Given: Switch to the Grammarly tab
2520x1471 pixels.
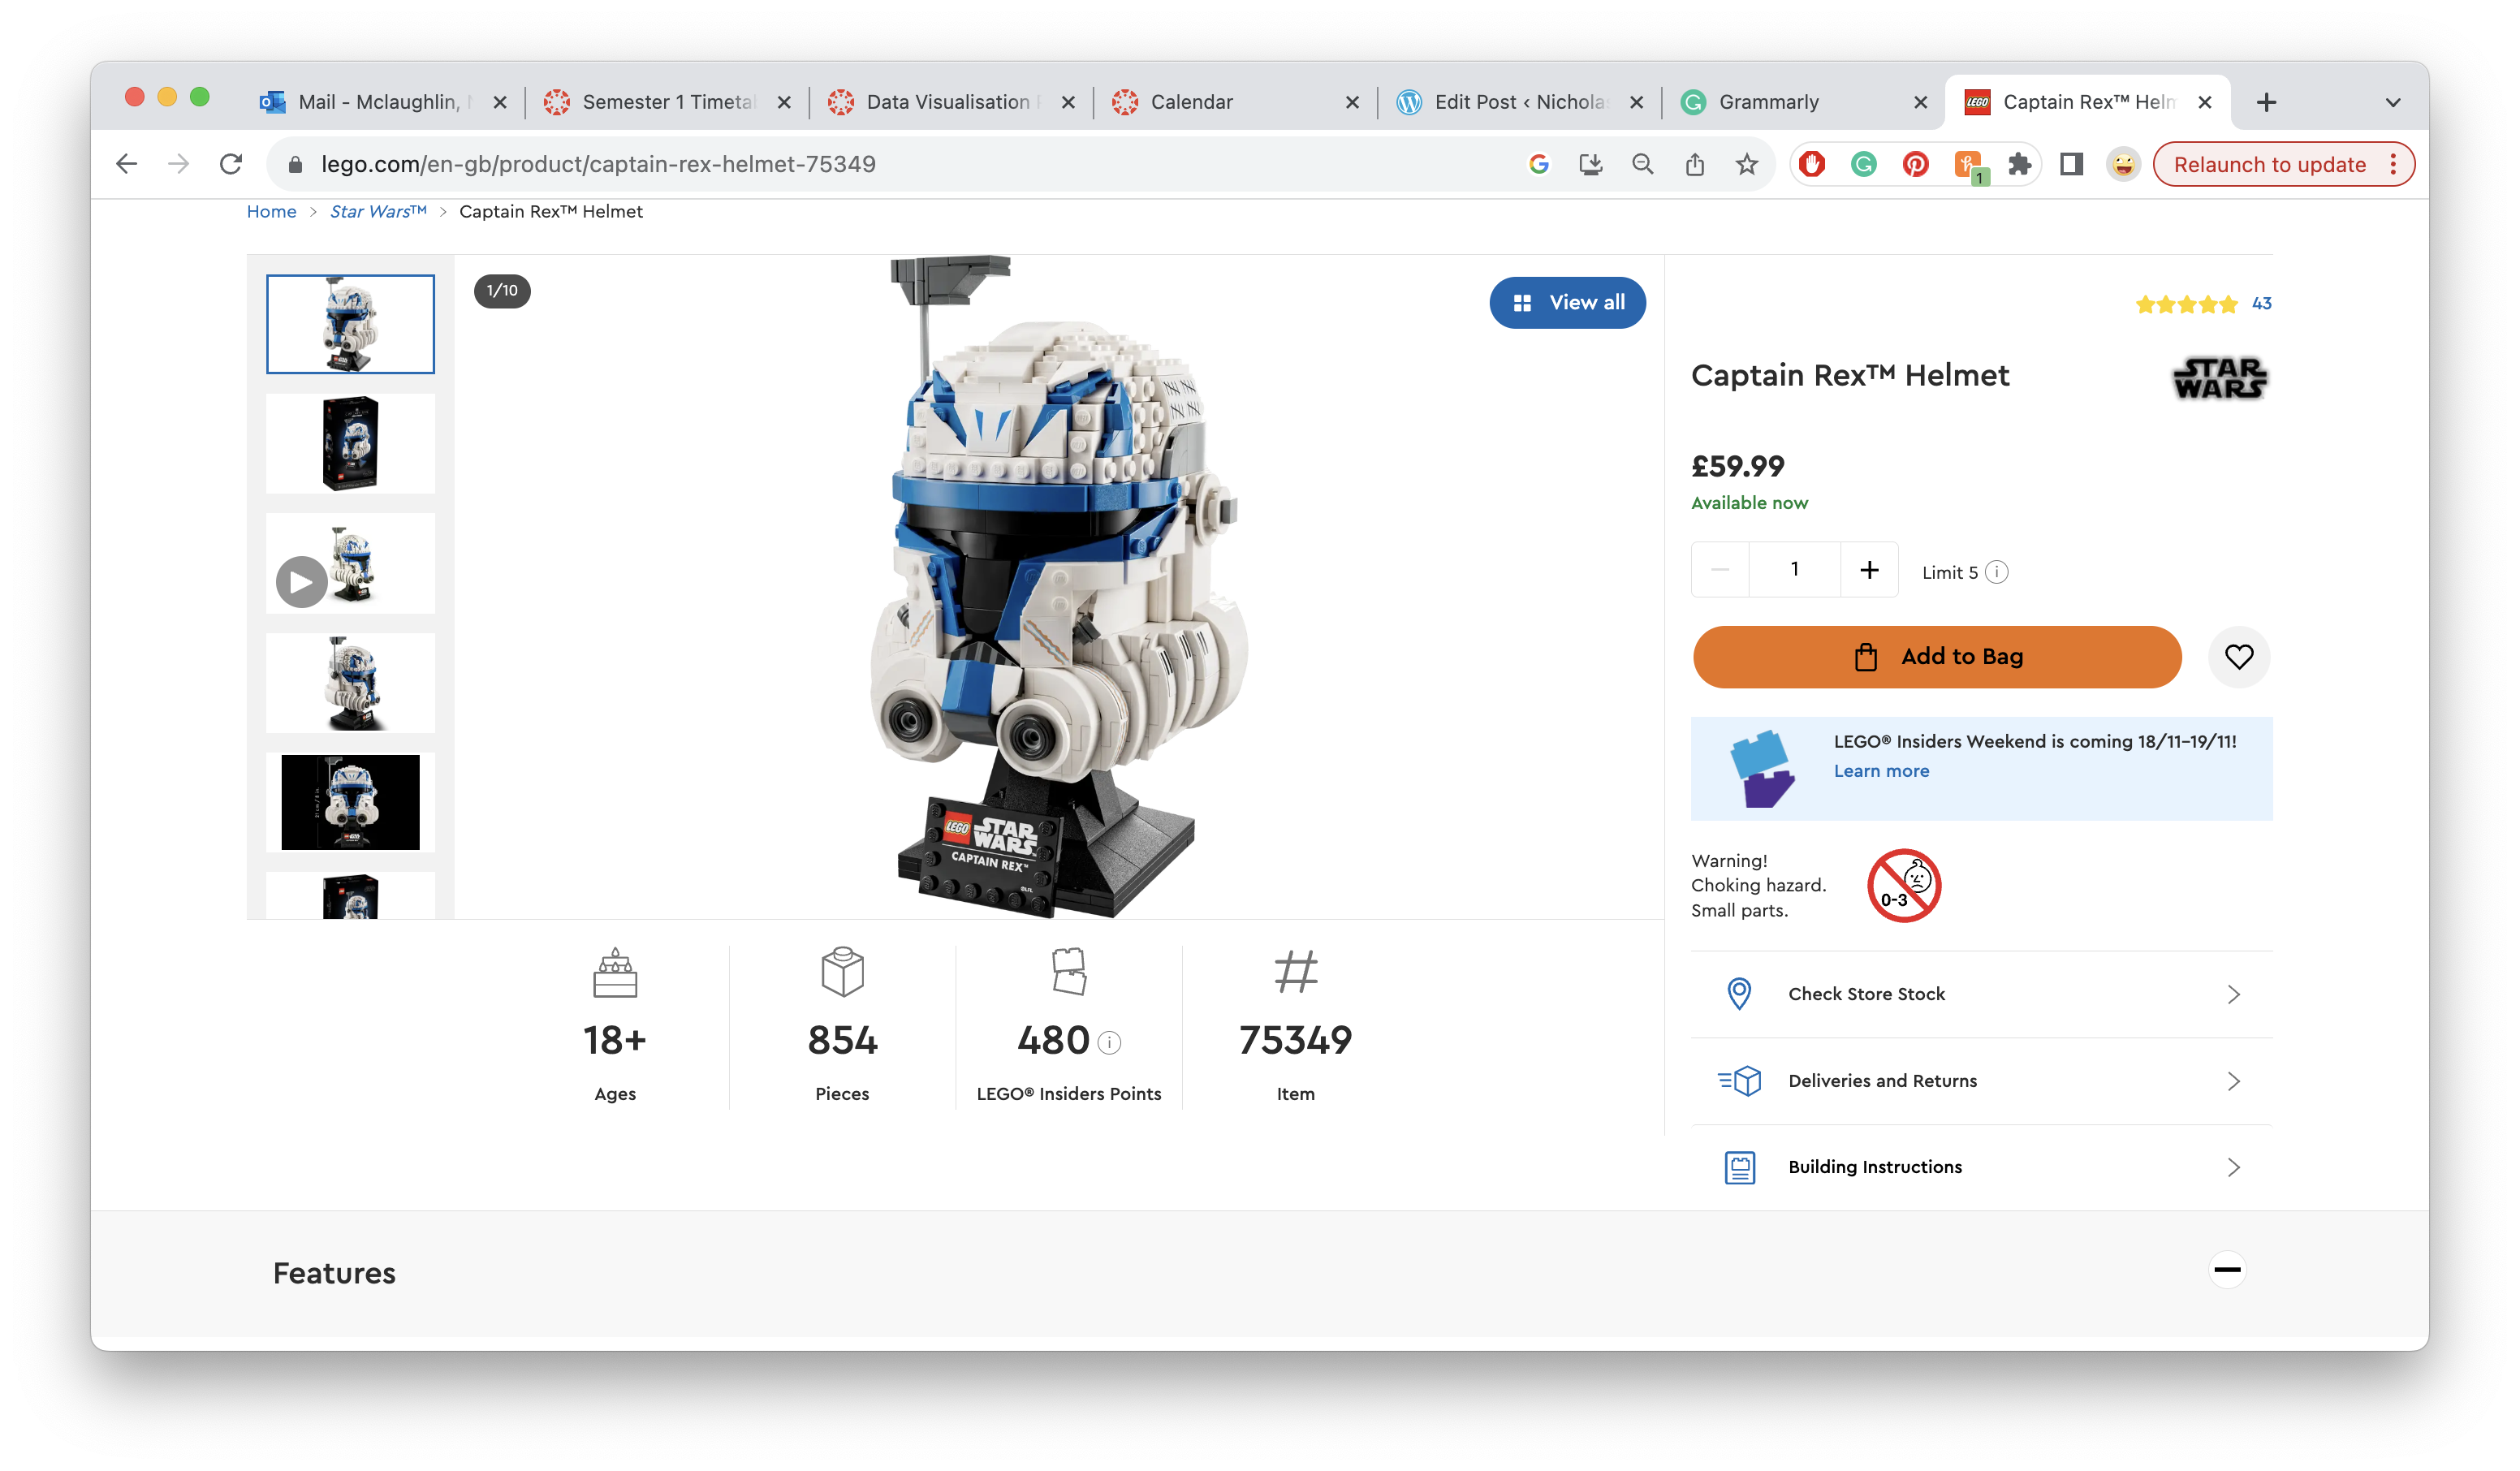Looking at the screenshot, I should [x=1768, y=102].
